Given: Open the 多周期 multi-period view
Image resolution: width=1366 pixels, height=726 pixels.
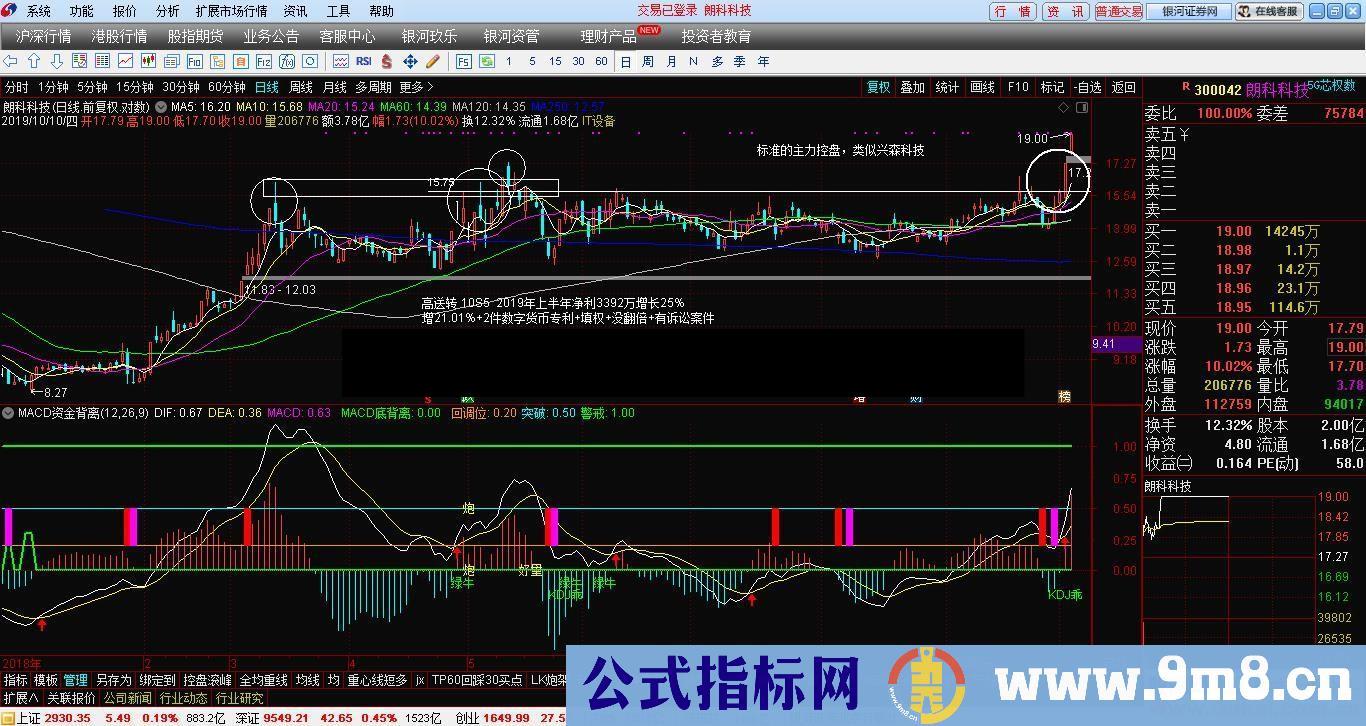Looking at the screenshot, I should click(374, 87).
